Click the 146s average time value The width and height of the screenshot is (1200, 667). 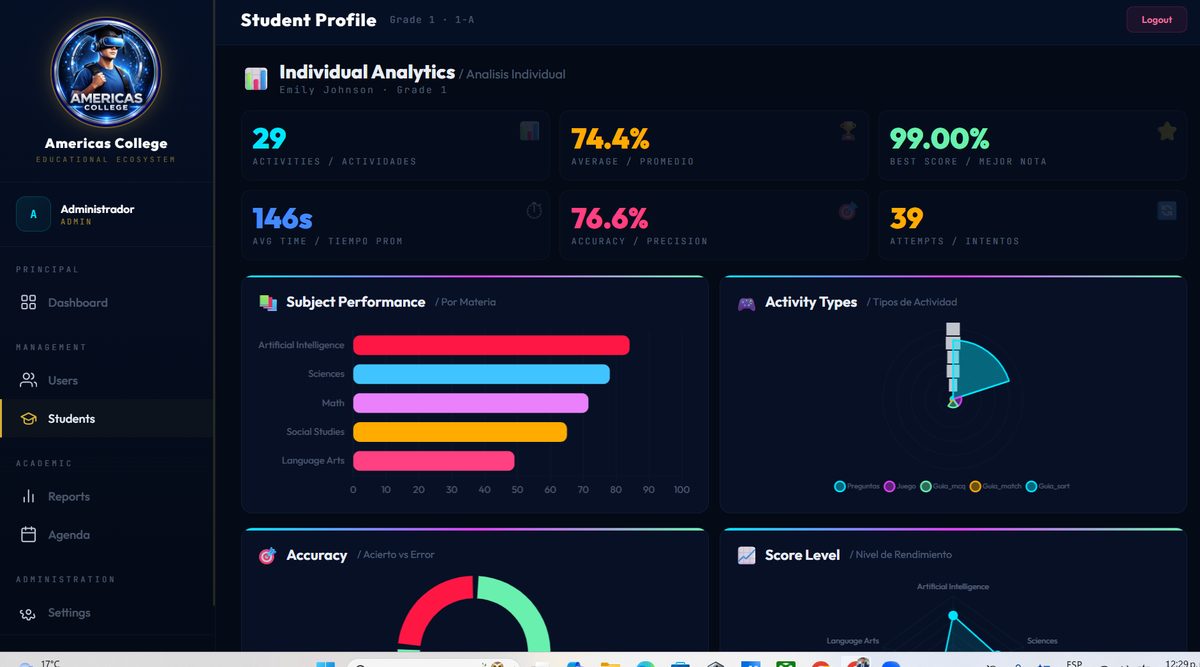(x=282, y=218)
